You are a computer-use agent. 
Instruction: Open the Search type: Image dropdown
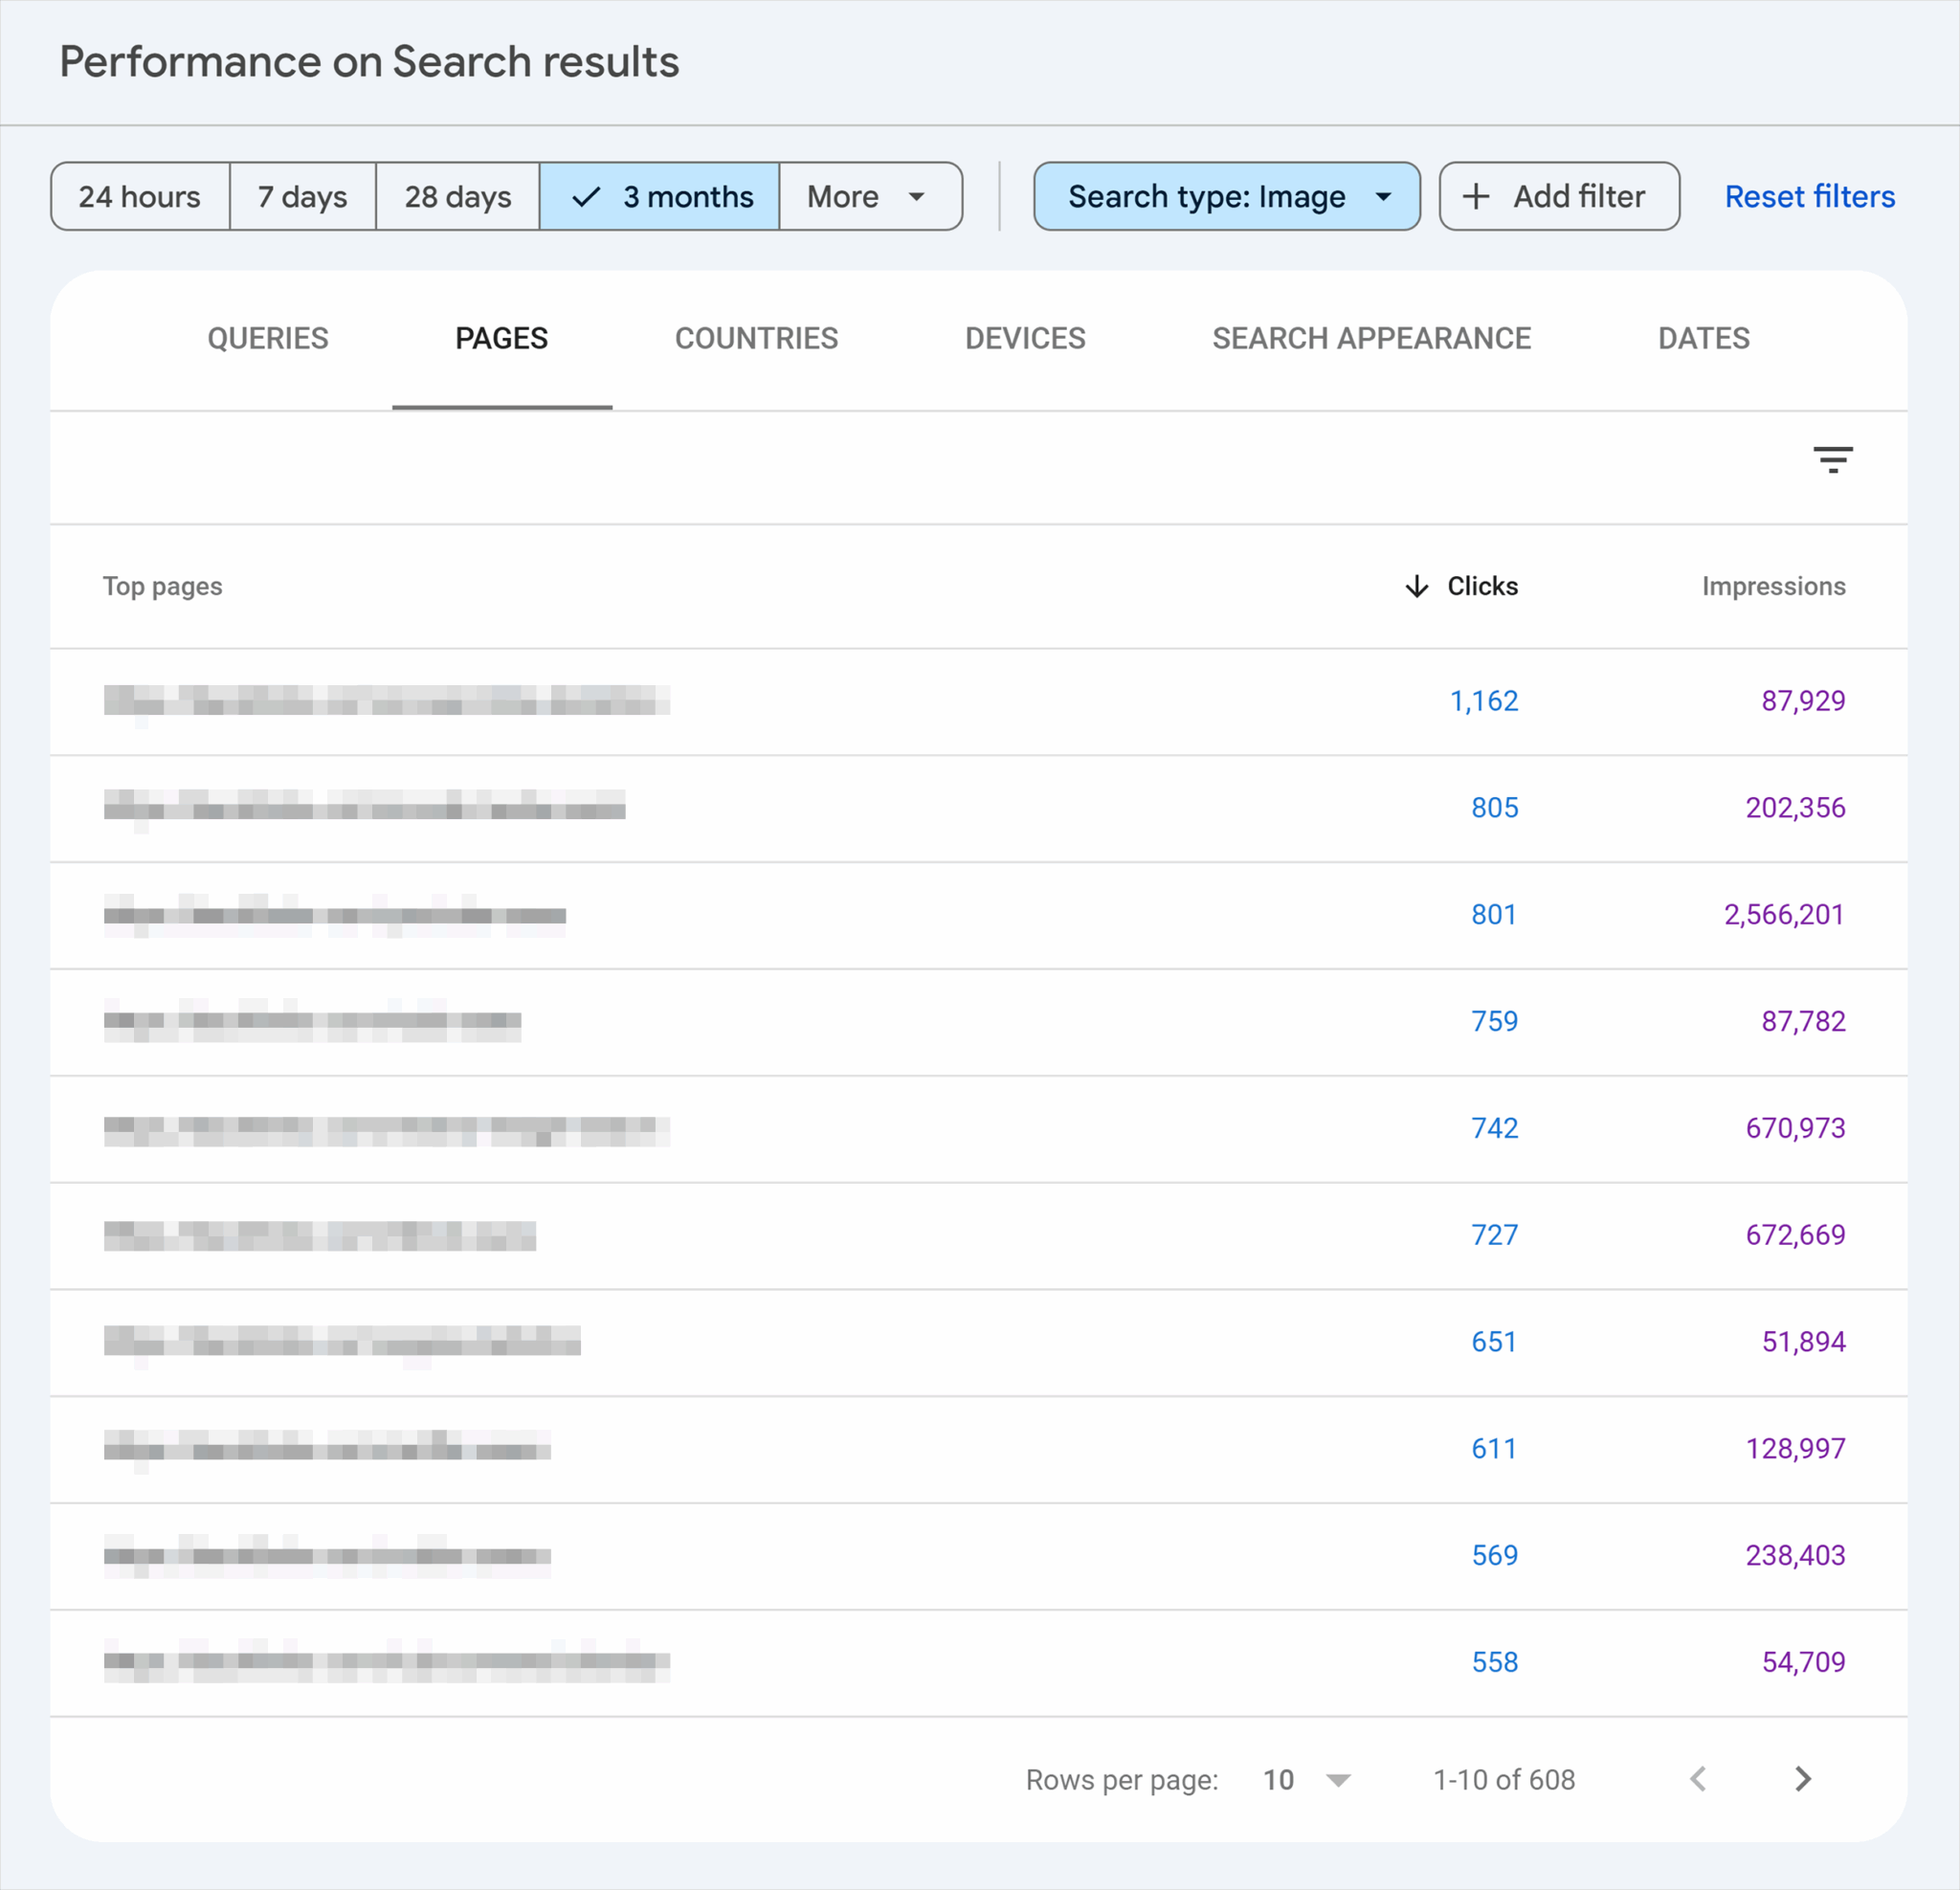[x=1227, y=197]
